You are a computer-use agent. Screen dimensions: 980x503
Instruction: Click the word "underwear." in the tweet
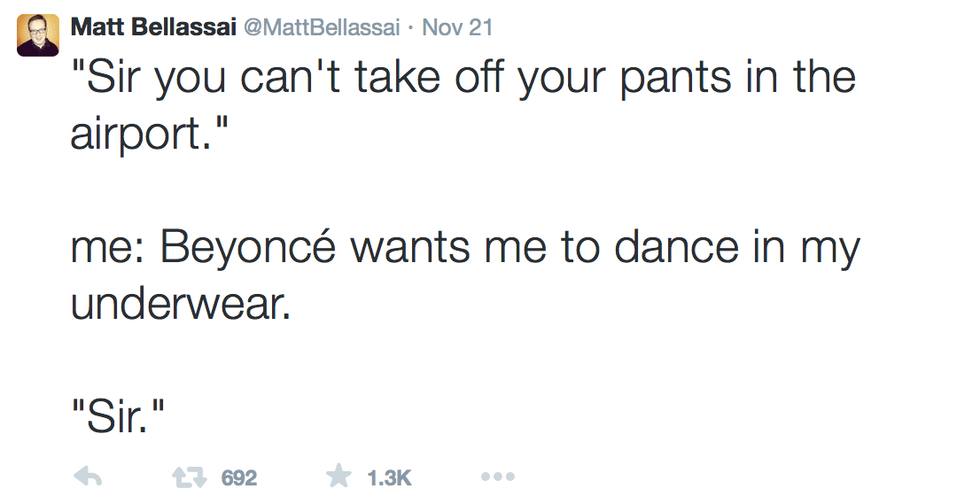(x=180, y=303)
